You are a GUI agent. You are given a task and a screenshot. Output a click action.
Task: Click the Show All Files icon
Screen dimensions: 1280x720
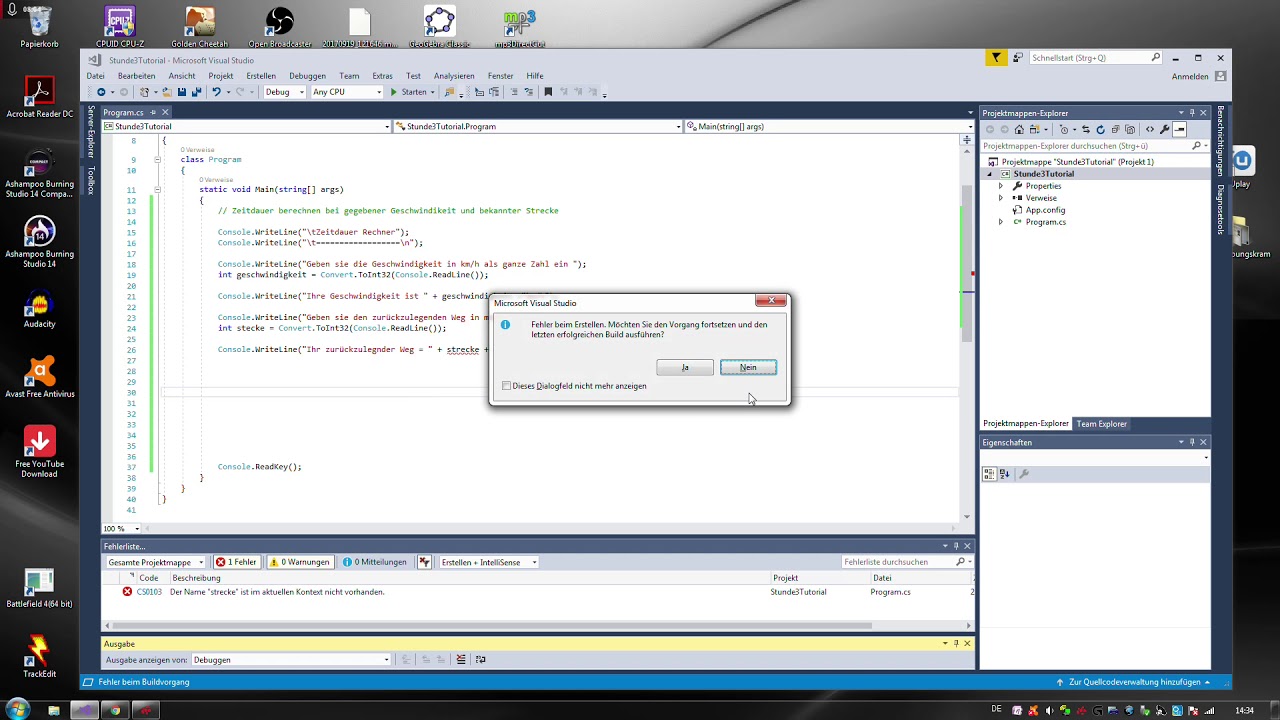[x=1130, y=129]
